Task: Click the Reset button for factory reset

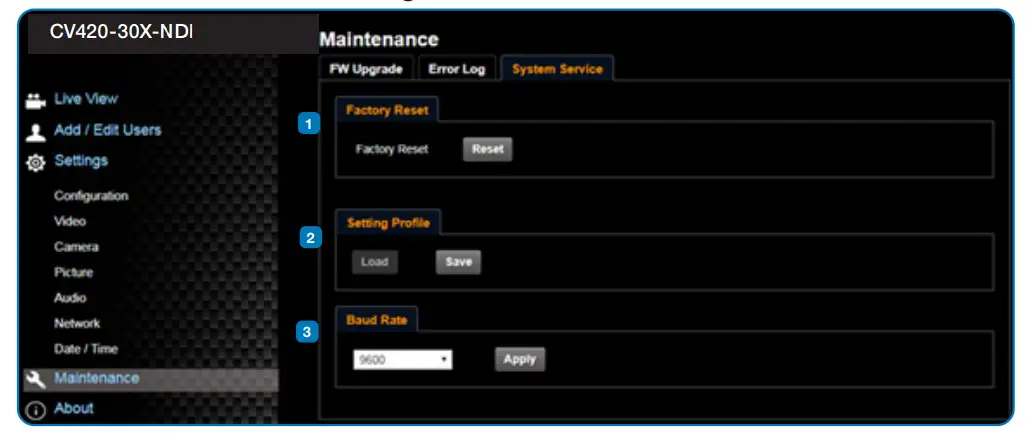Action: [488, 149]
